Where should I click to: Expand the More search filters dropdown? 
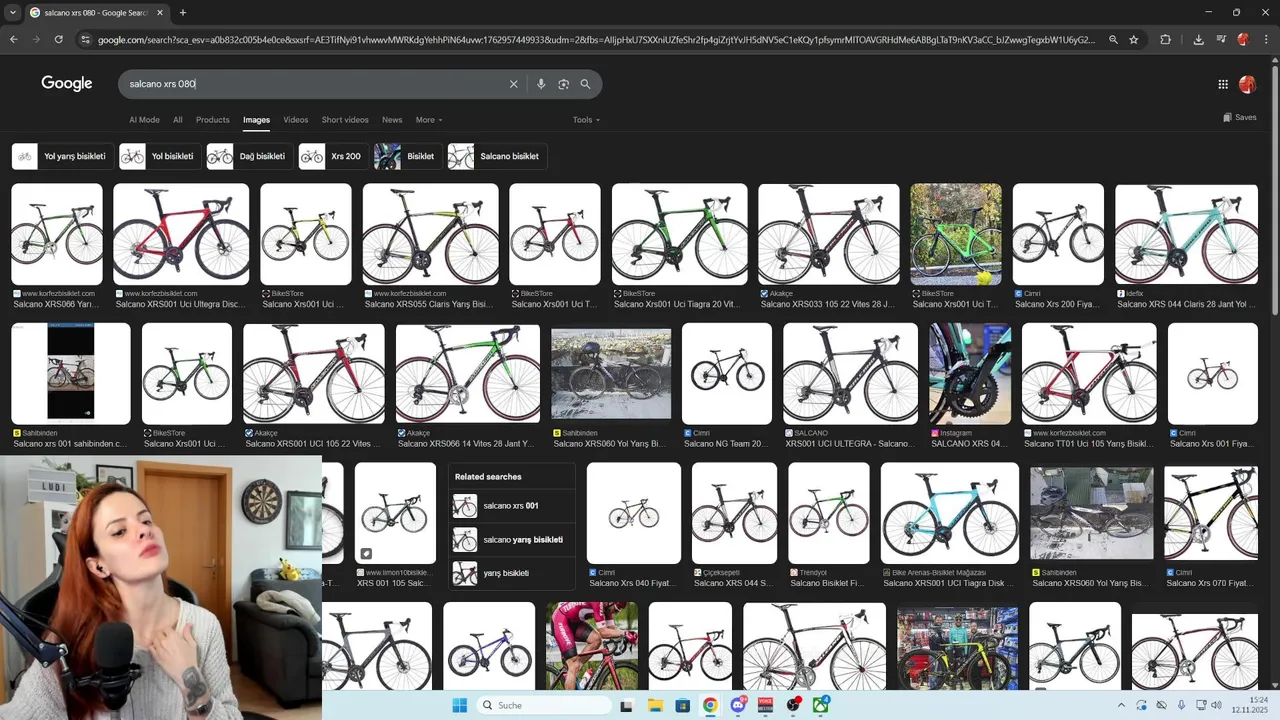pos(429,120)
